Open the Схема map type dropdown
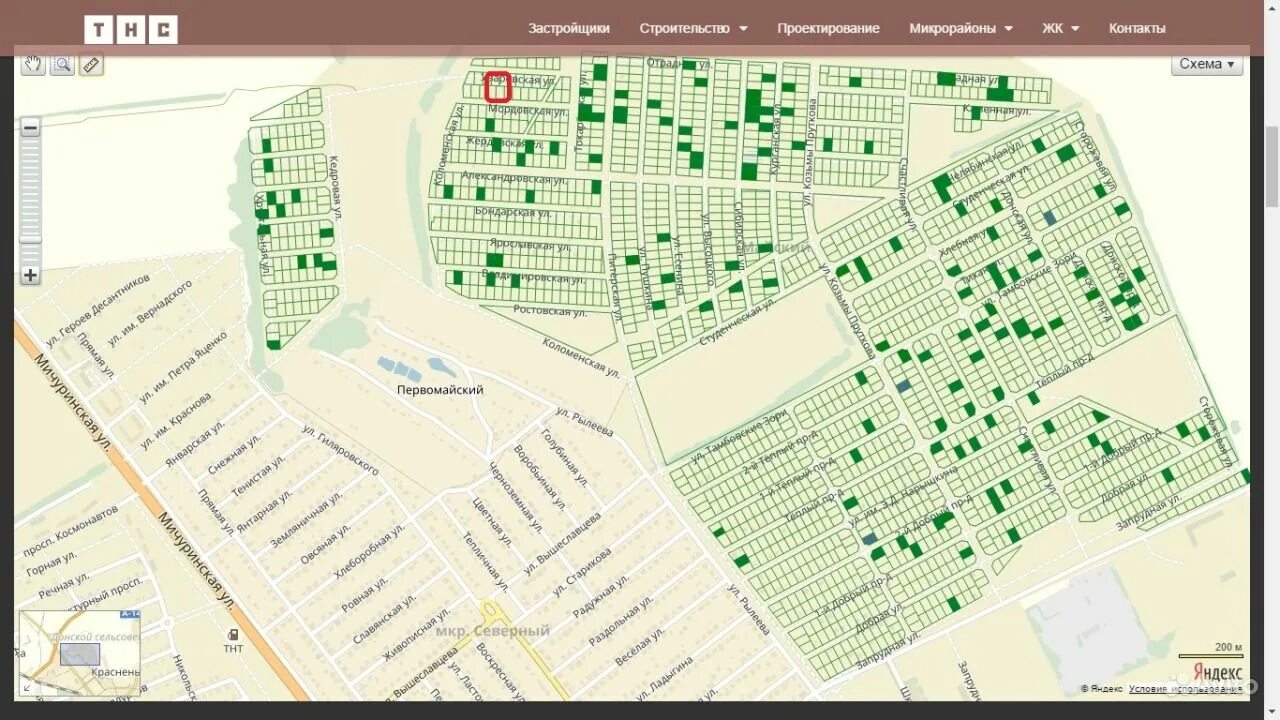The height and width of the screenshot is (720, 1280). 1207,64
